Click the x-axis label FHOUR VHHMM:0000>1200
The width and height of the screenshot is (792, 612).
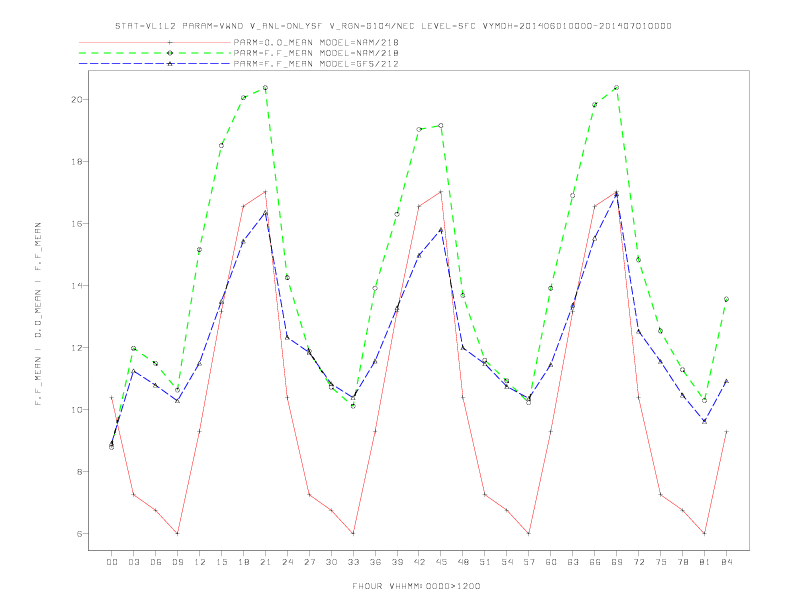(x=416, y=586)
